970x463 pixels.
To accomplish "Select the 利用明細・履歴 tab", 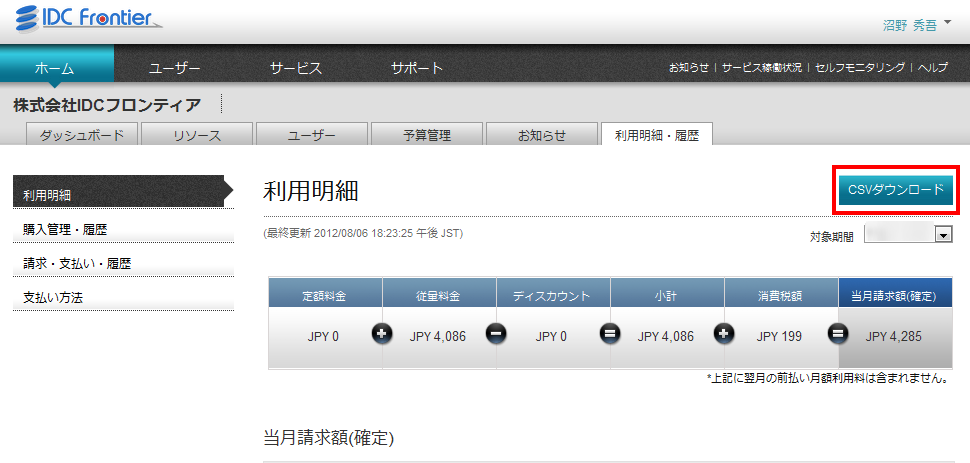I will (657, 134).
